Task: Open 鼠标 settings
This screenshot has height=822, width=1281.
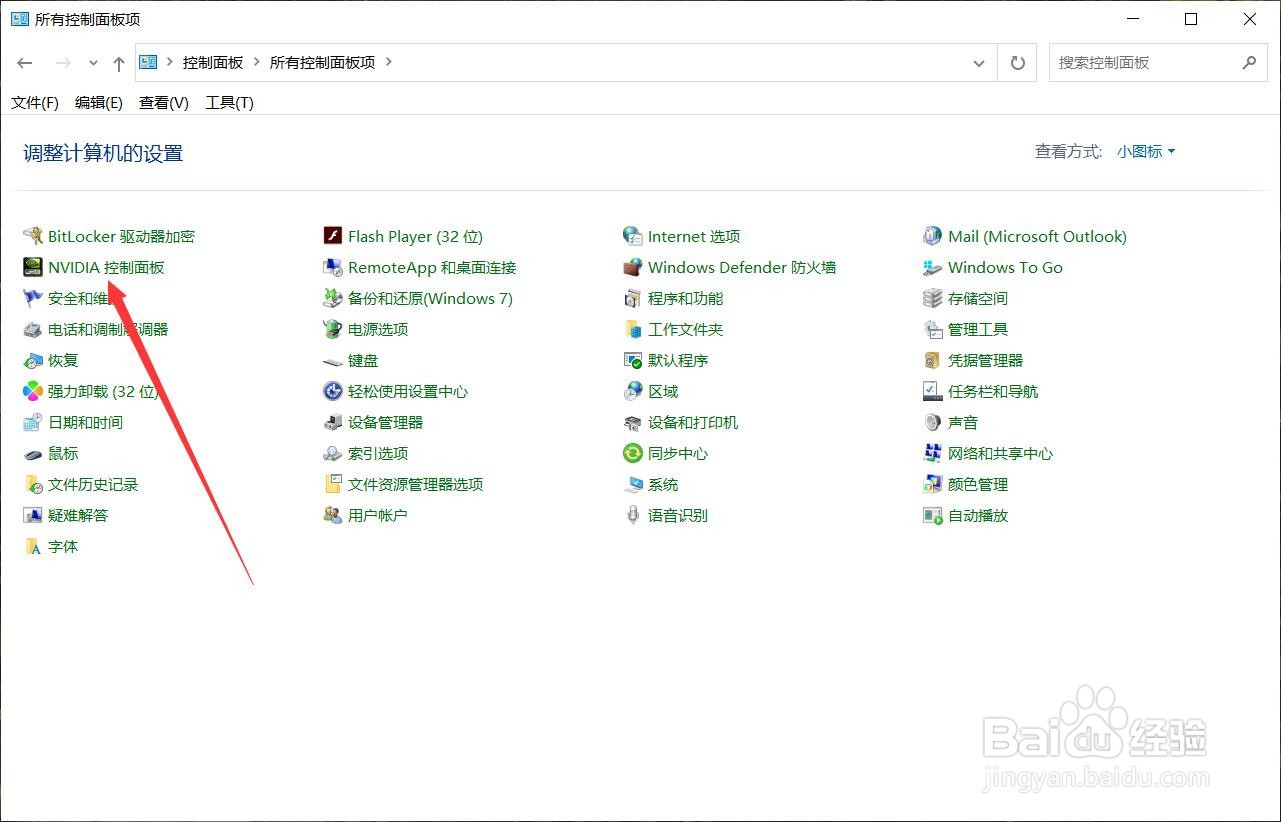Action: (x=62, y=453)
